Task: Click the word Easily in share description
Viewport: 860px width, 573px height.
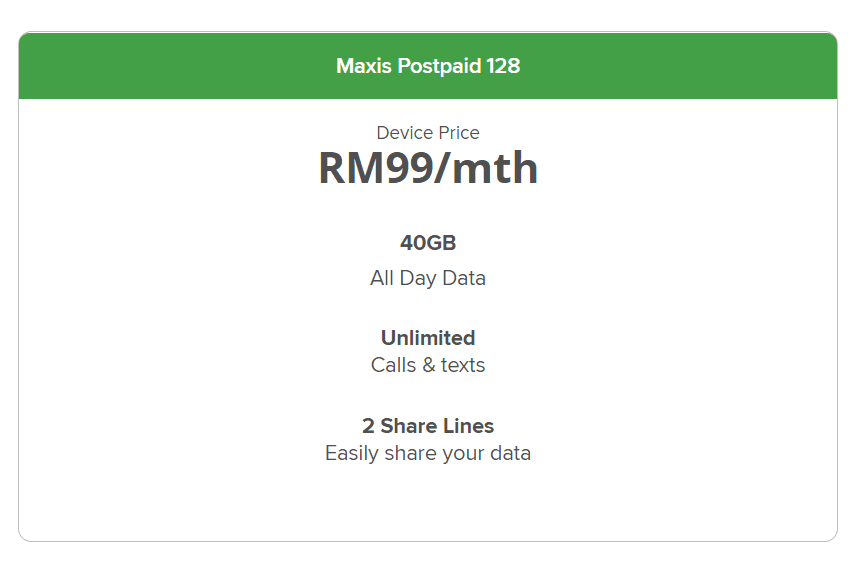Action: pyautogui.click(x=352, y=453)
